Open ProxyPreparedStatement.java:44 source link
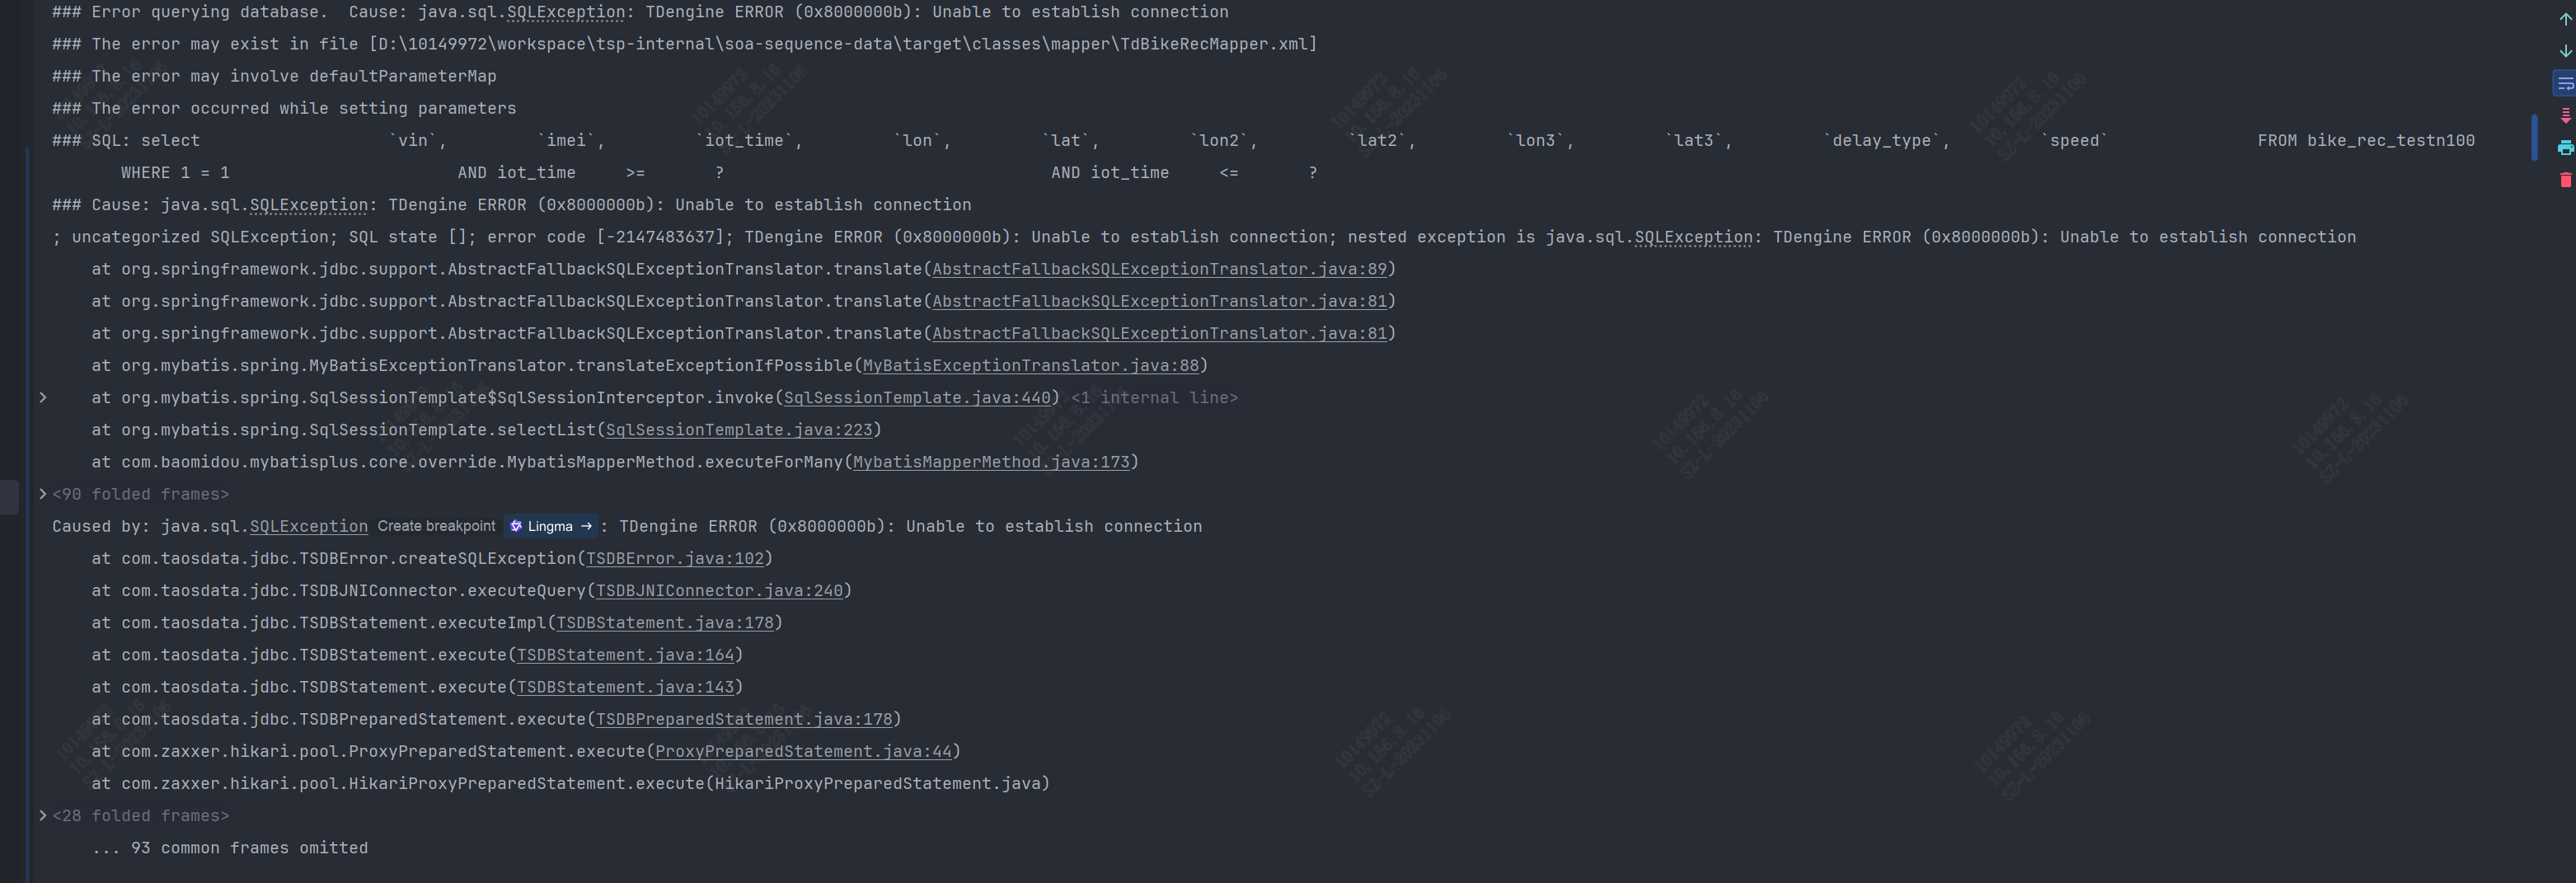2576x883 pixels. (803, 752)
